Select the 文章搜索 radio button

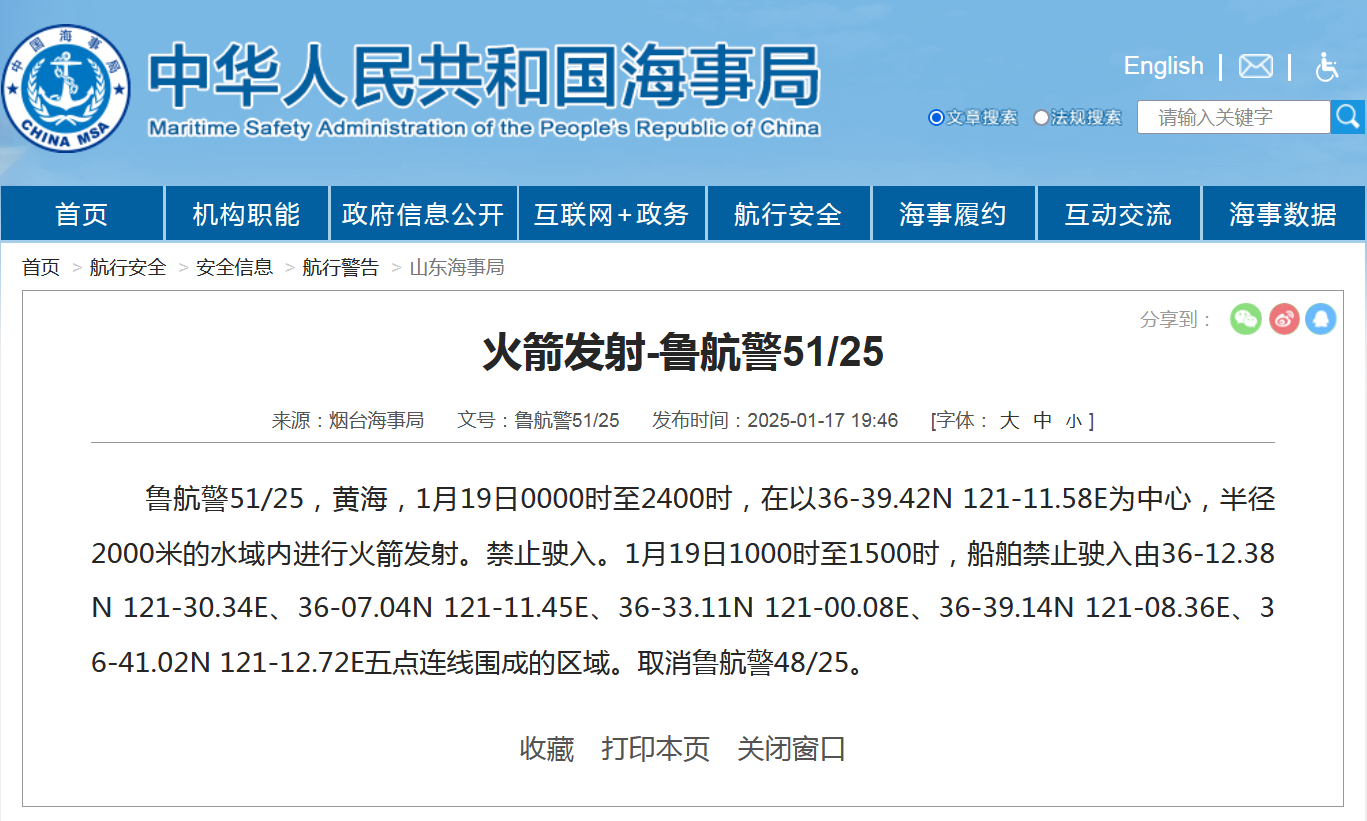pos(936,118)
